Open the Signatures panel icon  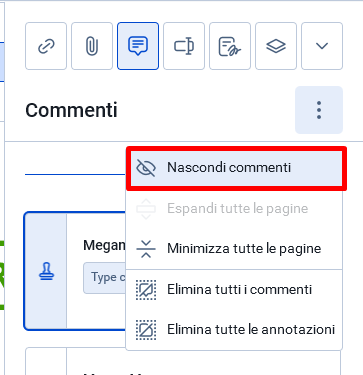pos(230,46)
